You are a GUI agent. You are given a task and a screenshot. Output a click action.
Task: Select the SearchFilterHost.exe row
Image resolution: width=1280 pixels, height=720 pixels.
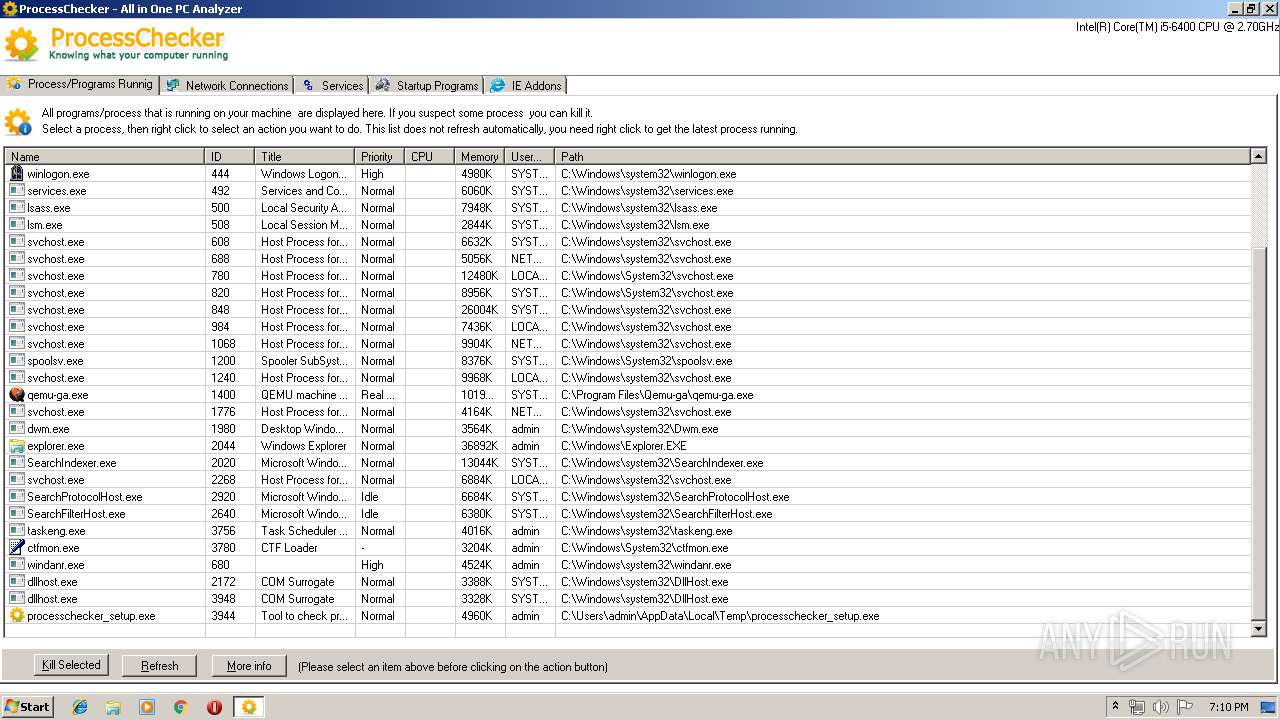(628, 514)
